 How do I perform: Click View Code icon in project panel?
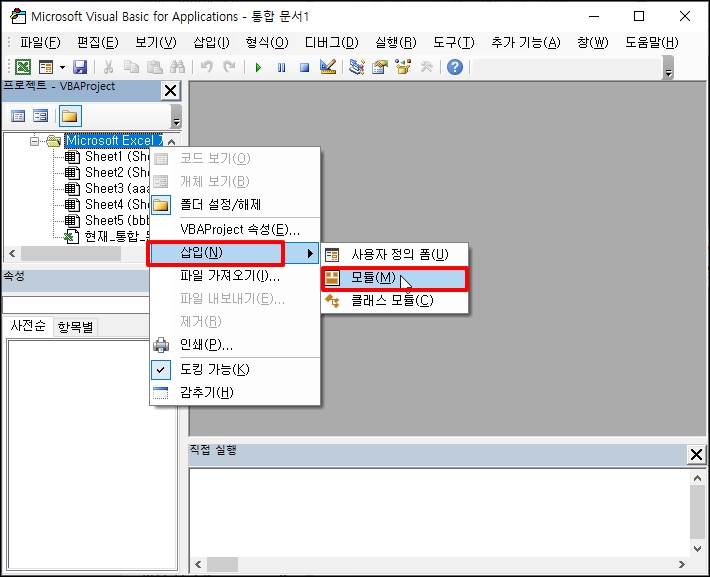click(18, 116)
